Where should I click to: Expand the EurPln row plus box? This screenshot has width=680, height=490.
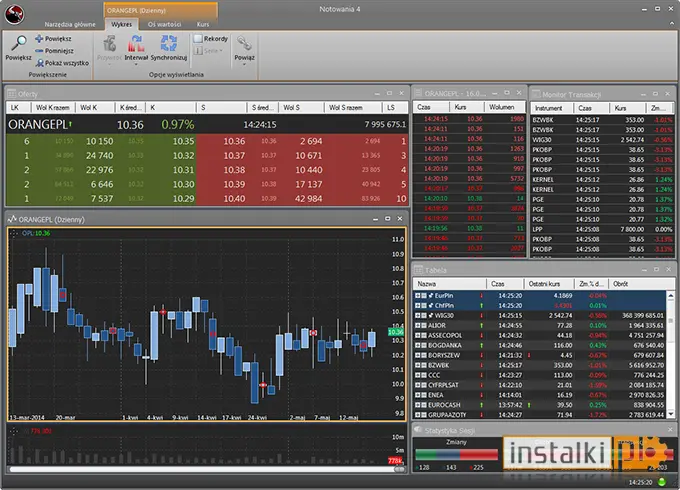(x=418, y=295)
